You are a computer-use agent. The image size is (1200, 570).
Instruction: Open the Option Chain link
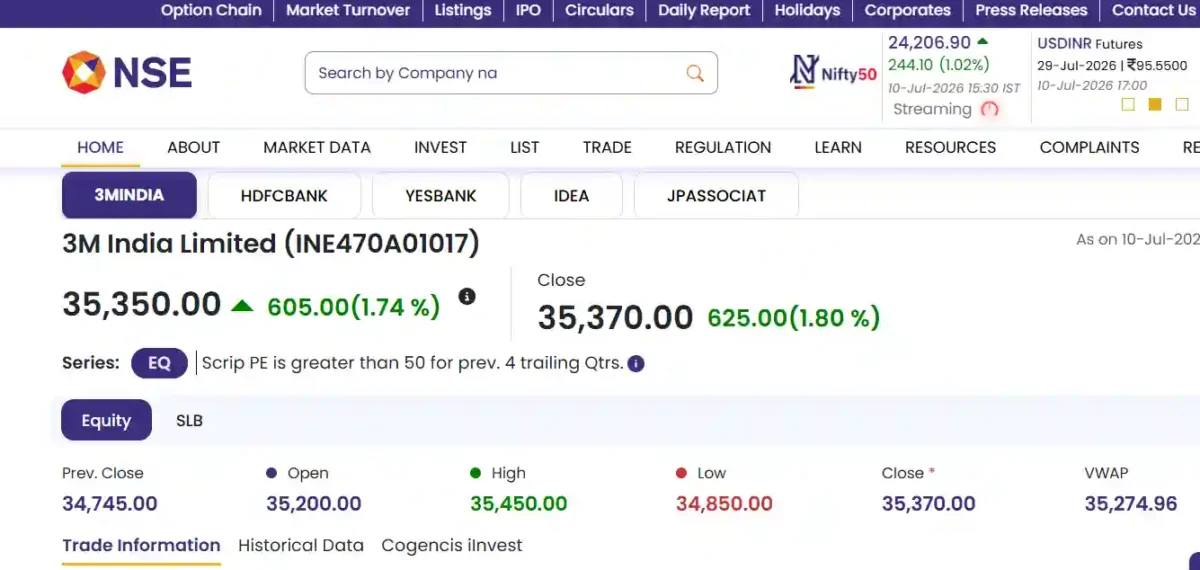(211, 10)
